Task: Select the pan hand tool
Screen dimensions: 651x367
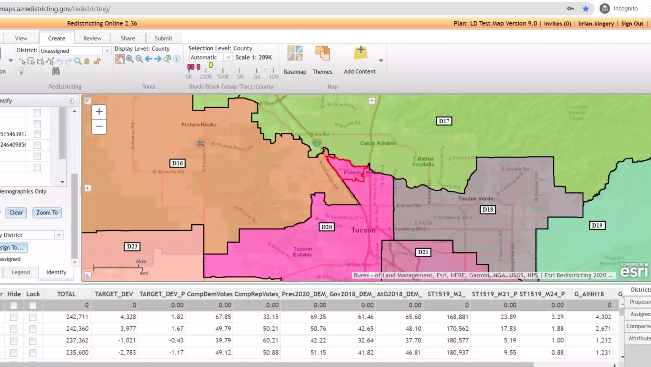Action: click(x=120, y=59)
